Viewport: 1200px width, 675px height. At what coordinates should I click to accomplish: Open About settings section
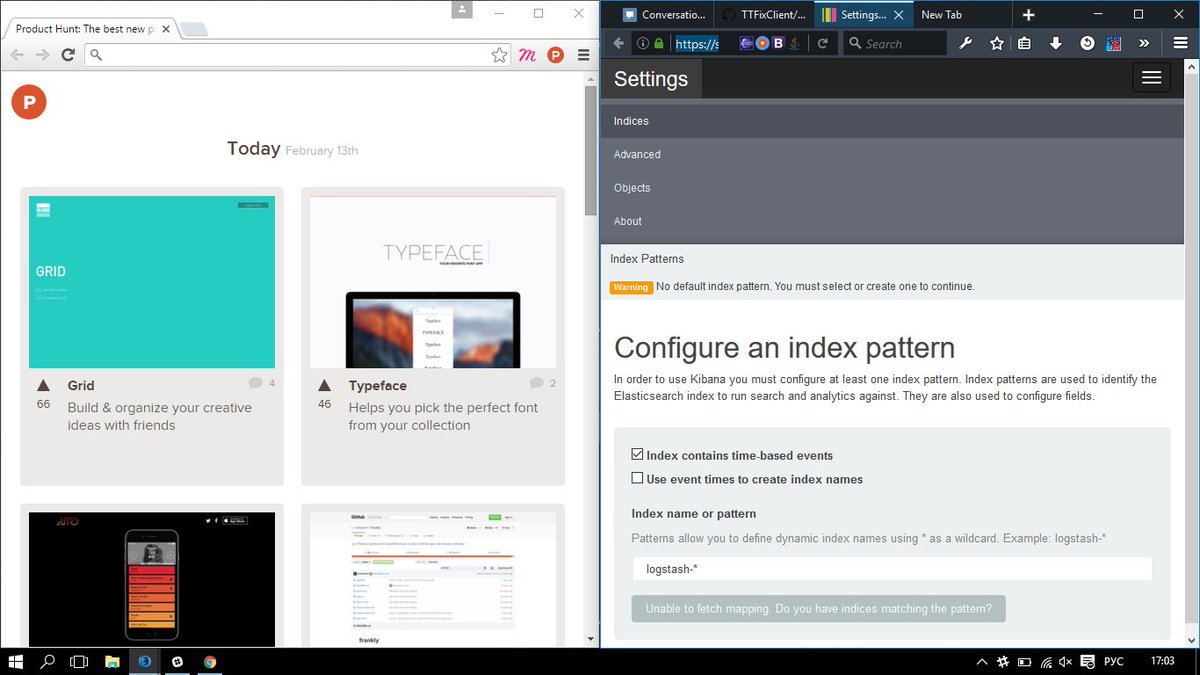(892, 221)
